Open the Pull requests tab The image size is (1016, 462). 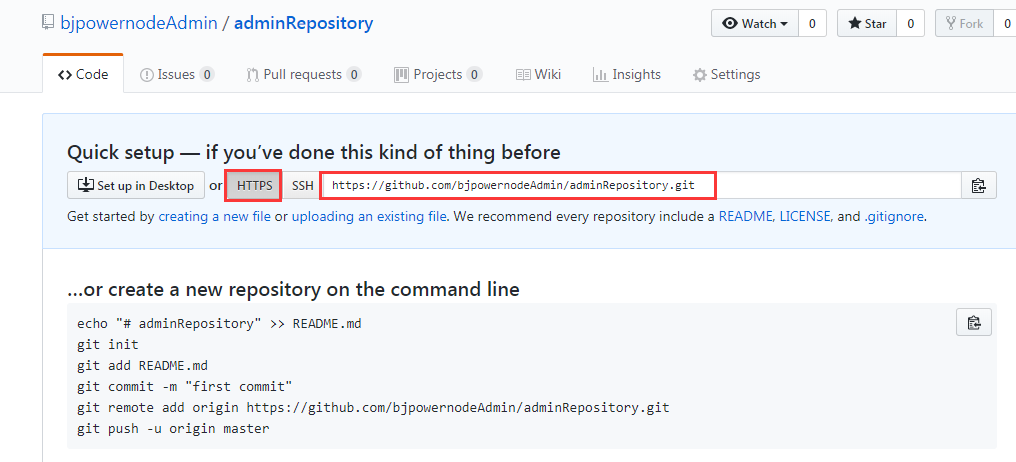coord(303,75)
